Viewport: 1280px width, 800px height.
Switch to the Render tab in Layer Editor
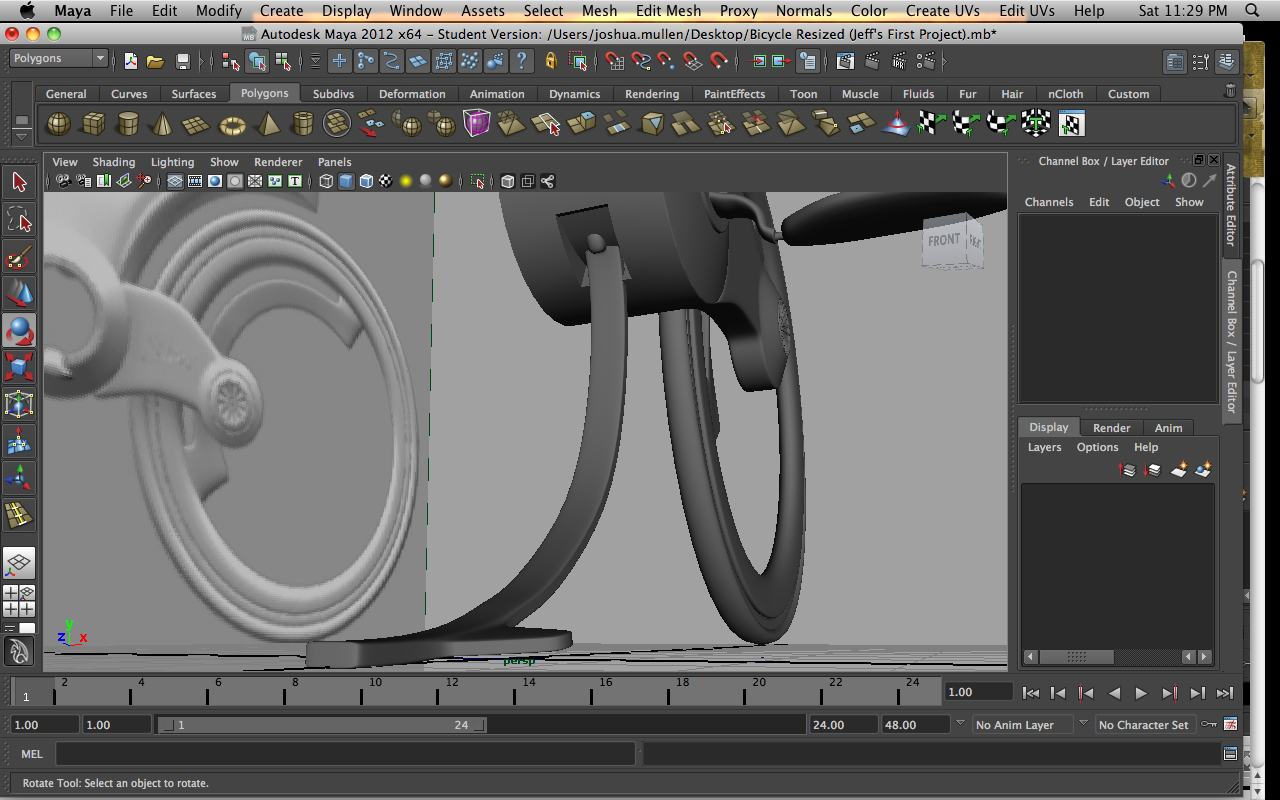pyautogui.click(x=1110, y=427)
